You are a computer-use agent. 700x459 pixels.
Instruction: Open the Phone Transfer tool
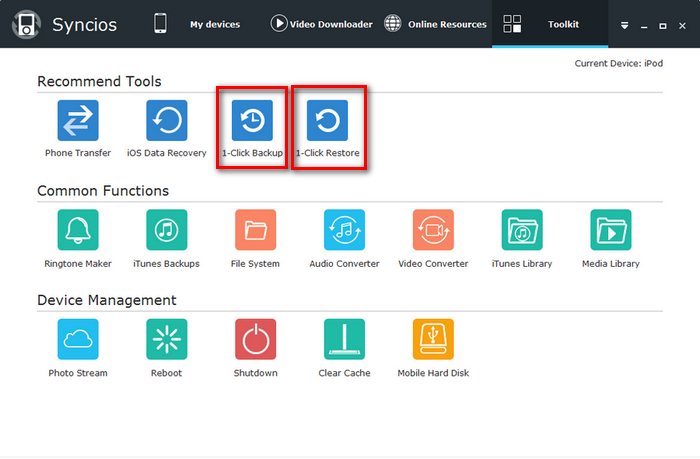78,121
